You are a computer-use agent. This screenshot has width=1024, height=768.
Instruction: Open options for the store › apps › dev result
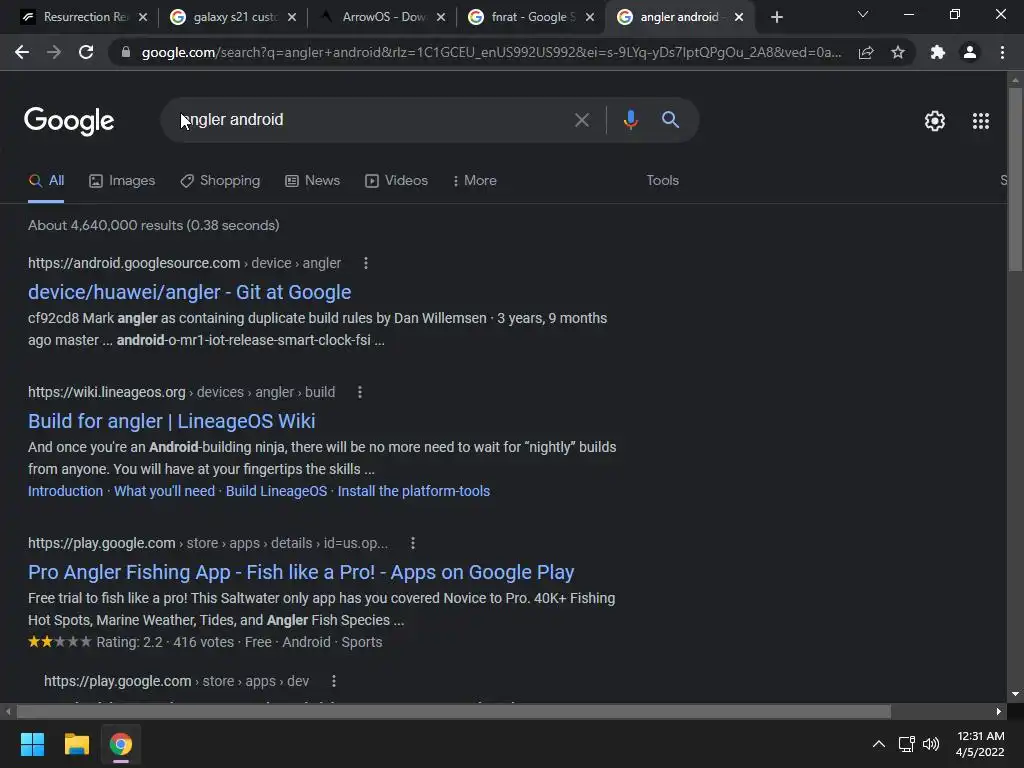coord(334,681)
